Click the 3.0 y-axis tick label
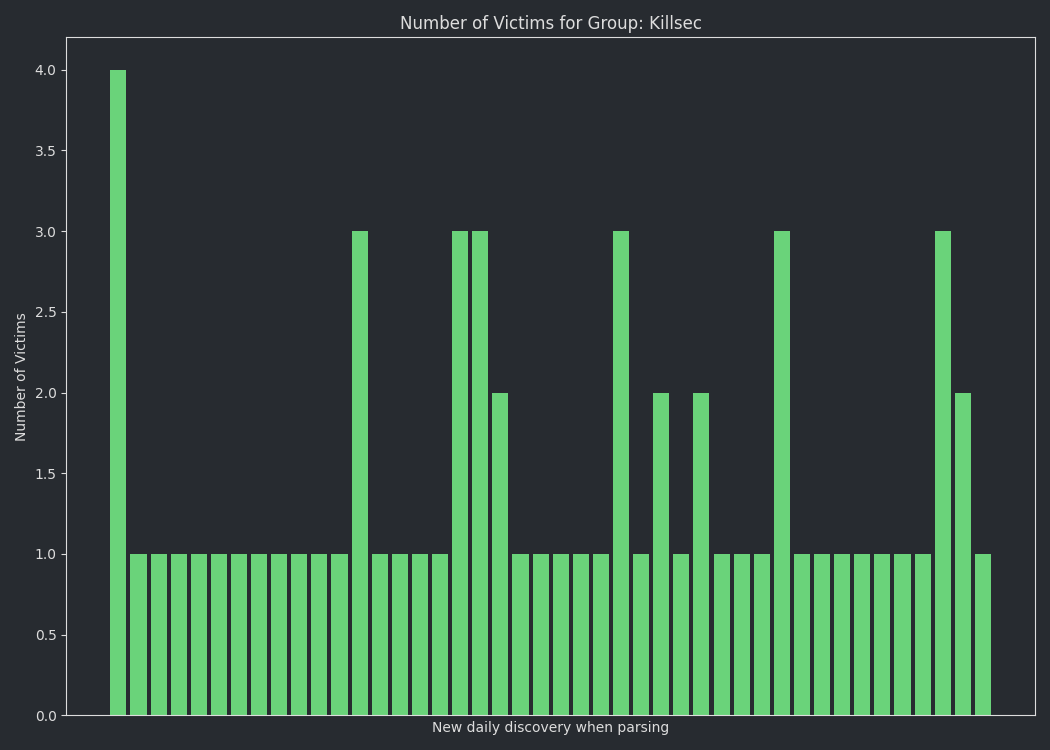 pos(46,232)
